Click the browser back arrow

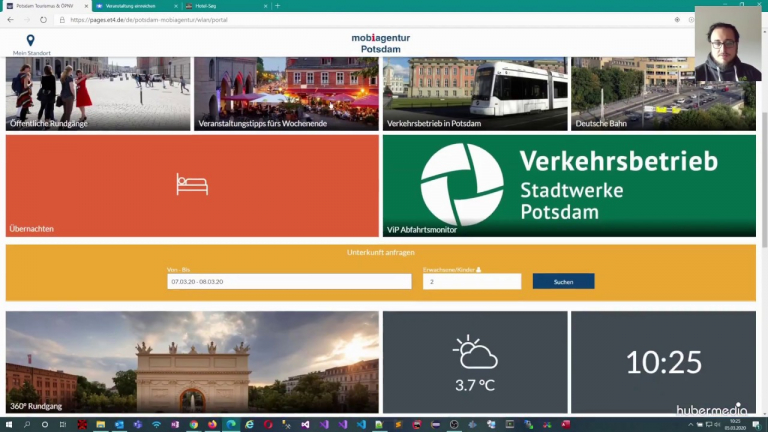[x=10, y=20]
